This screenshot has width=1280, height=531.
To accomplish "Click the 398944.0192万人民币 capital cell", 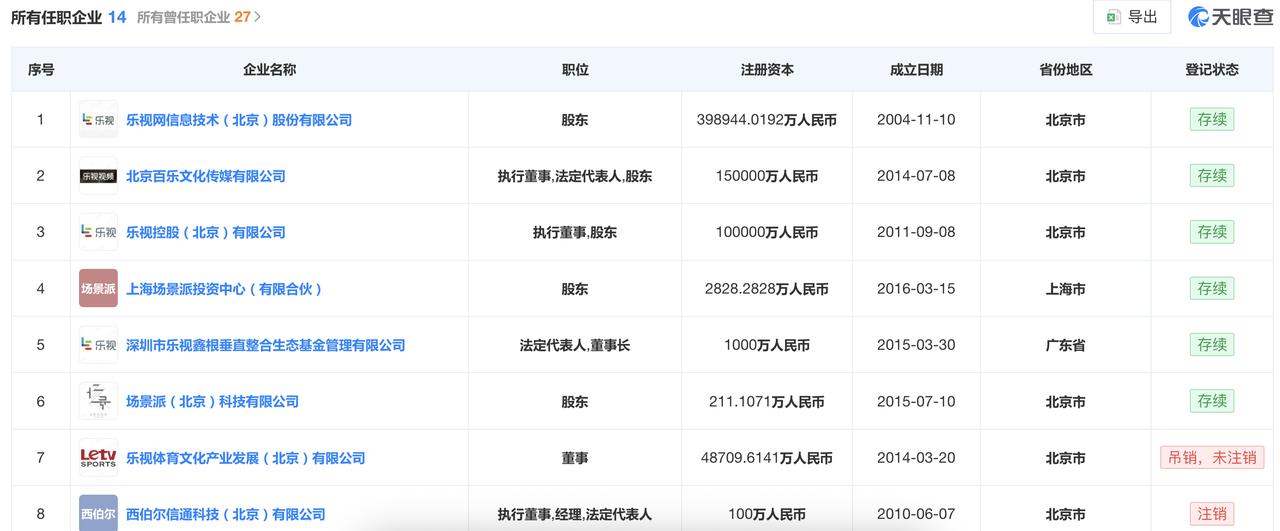I will (767, 120).
